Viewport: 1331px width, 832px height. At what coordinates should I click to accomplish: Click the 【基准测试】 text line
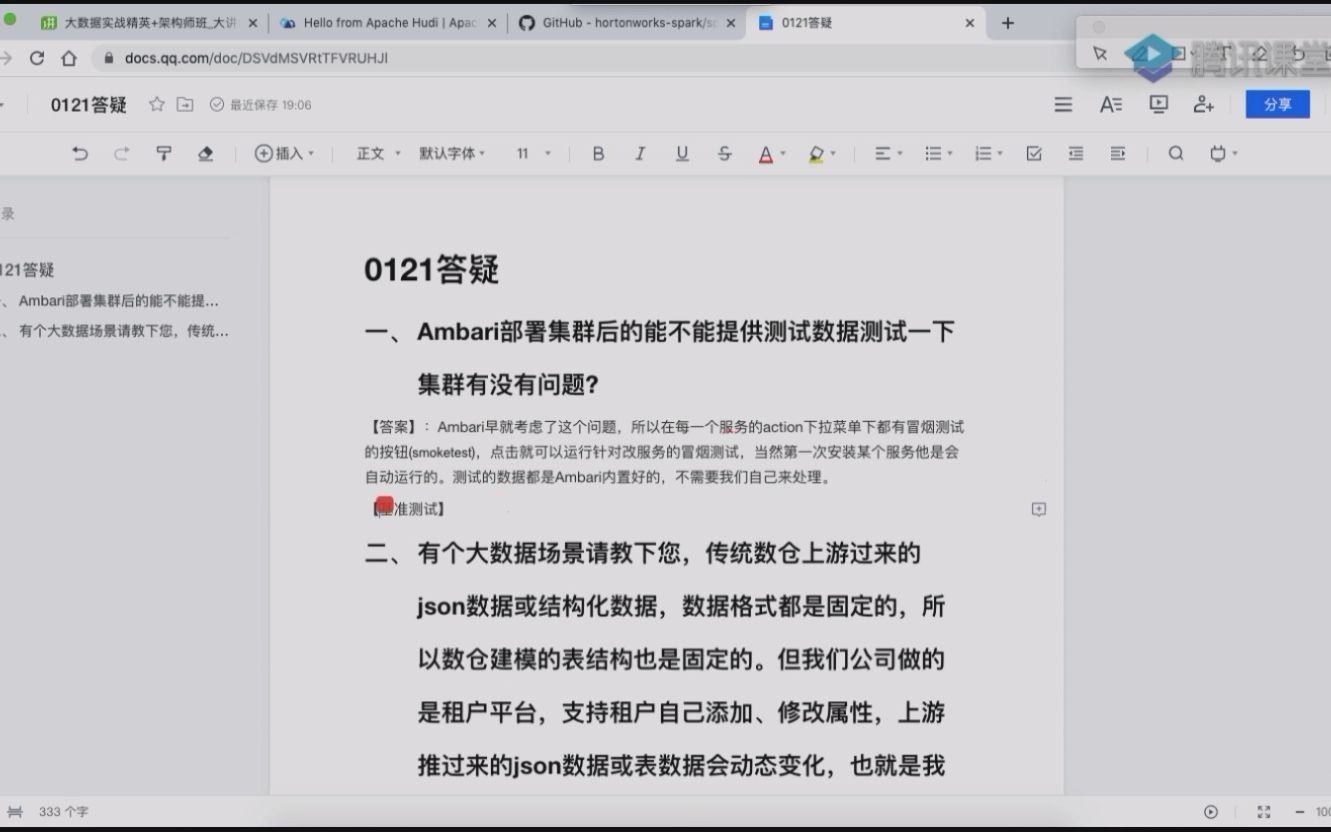click(408, 509)
